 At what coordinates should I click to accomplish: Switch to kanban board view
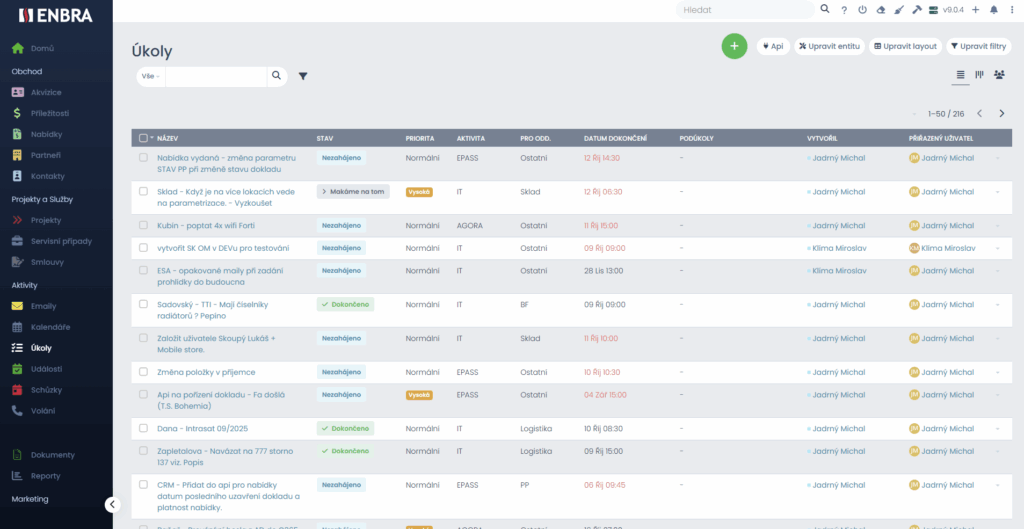(x=979, y=75)
